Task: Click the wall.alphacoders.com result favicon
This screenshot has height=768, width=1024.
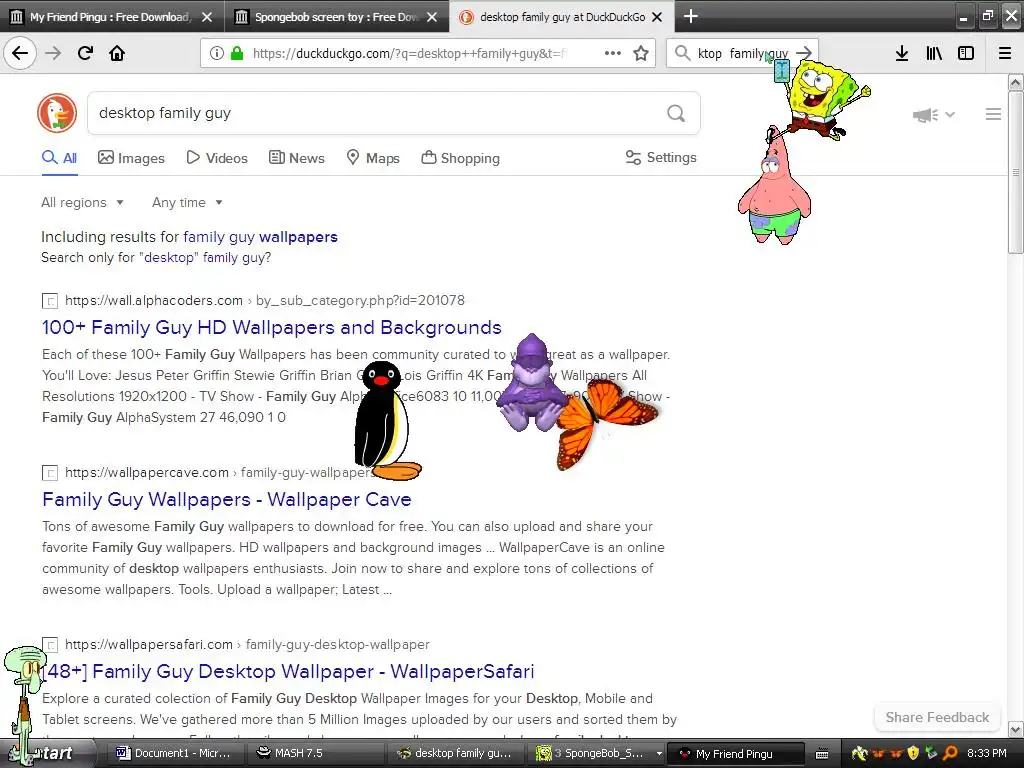Action: coord(50,301)
